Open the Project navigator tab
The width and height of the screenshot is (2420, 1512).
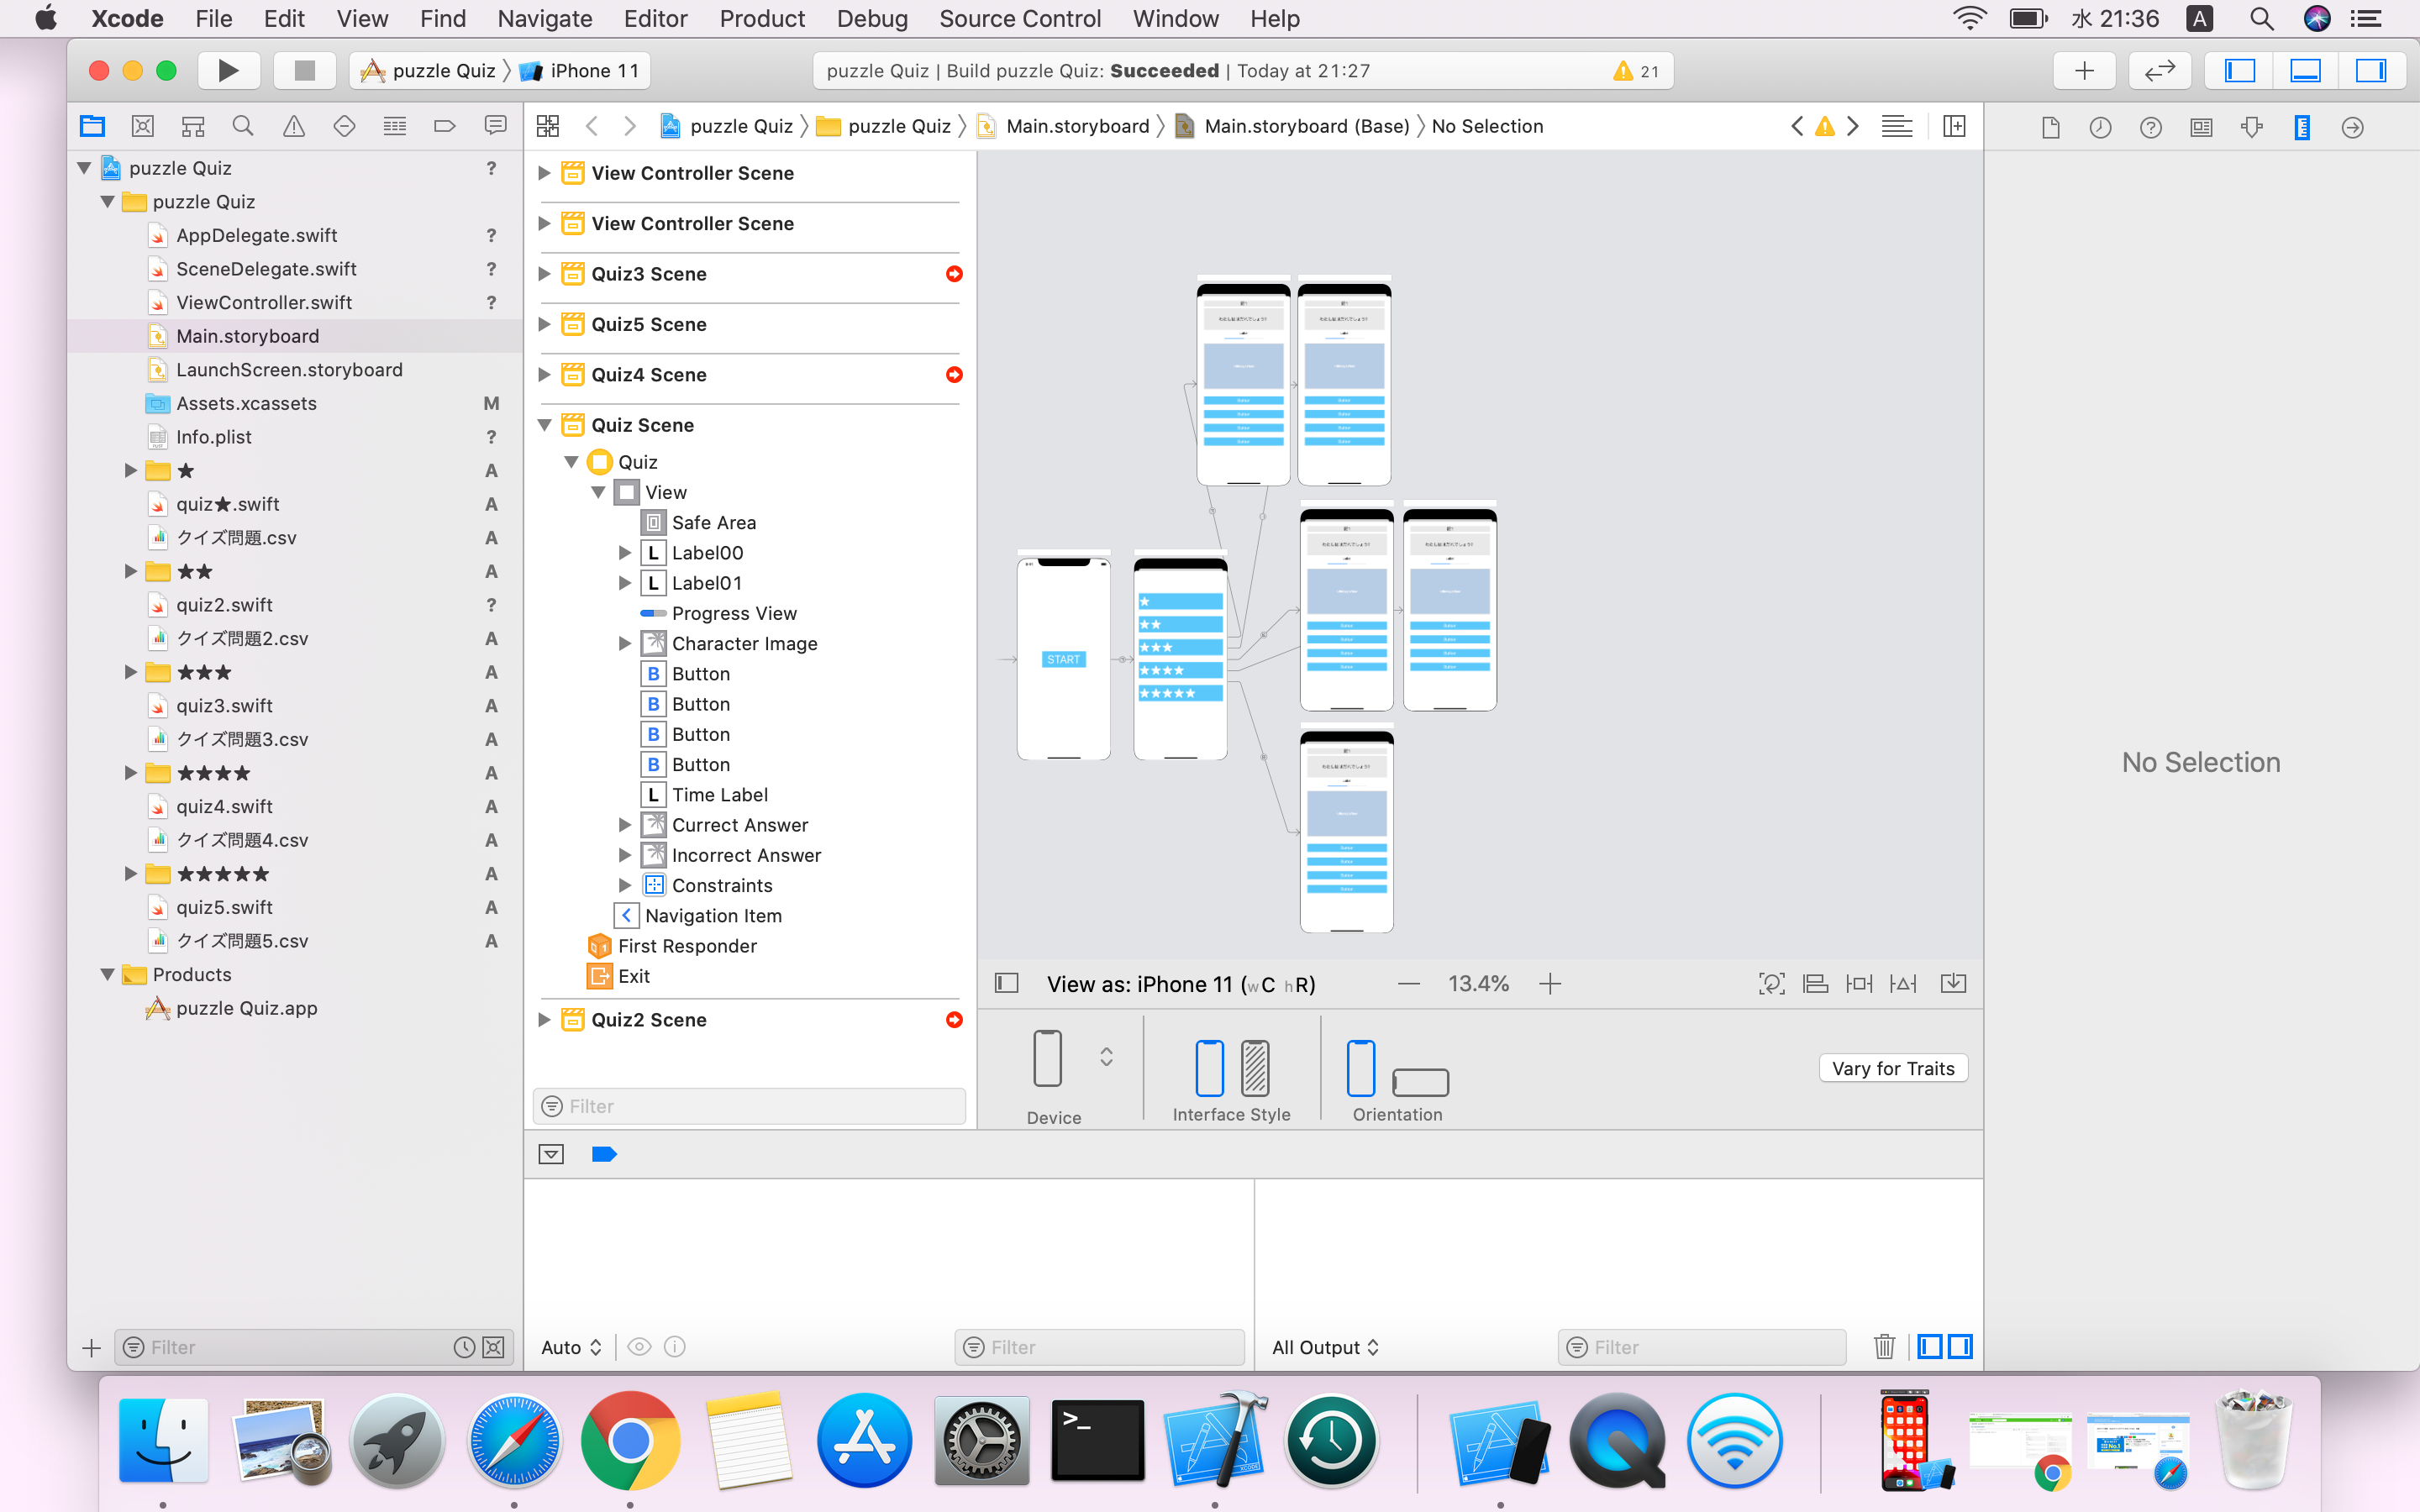click(x=92, y=126)
